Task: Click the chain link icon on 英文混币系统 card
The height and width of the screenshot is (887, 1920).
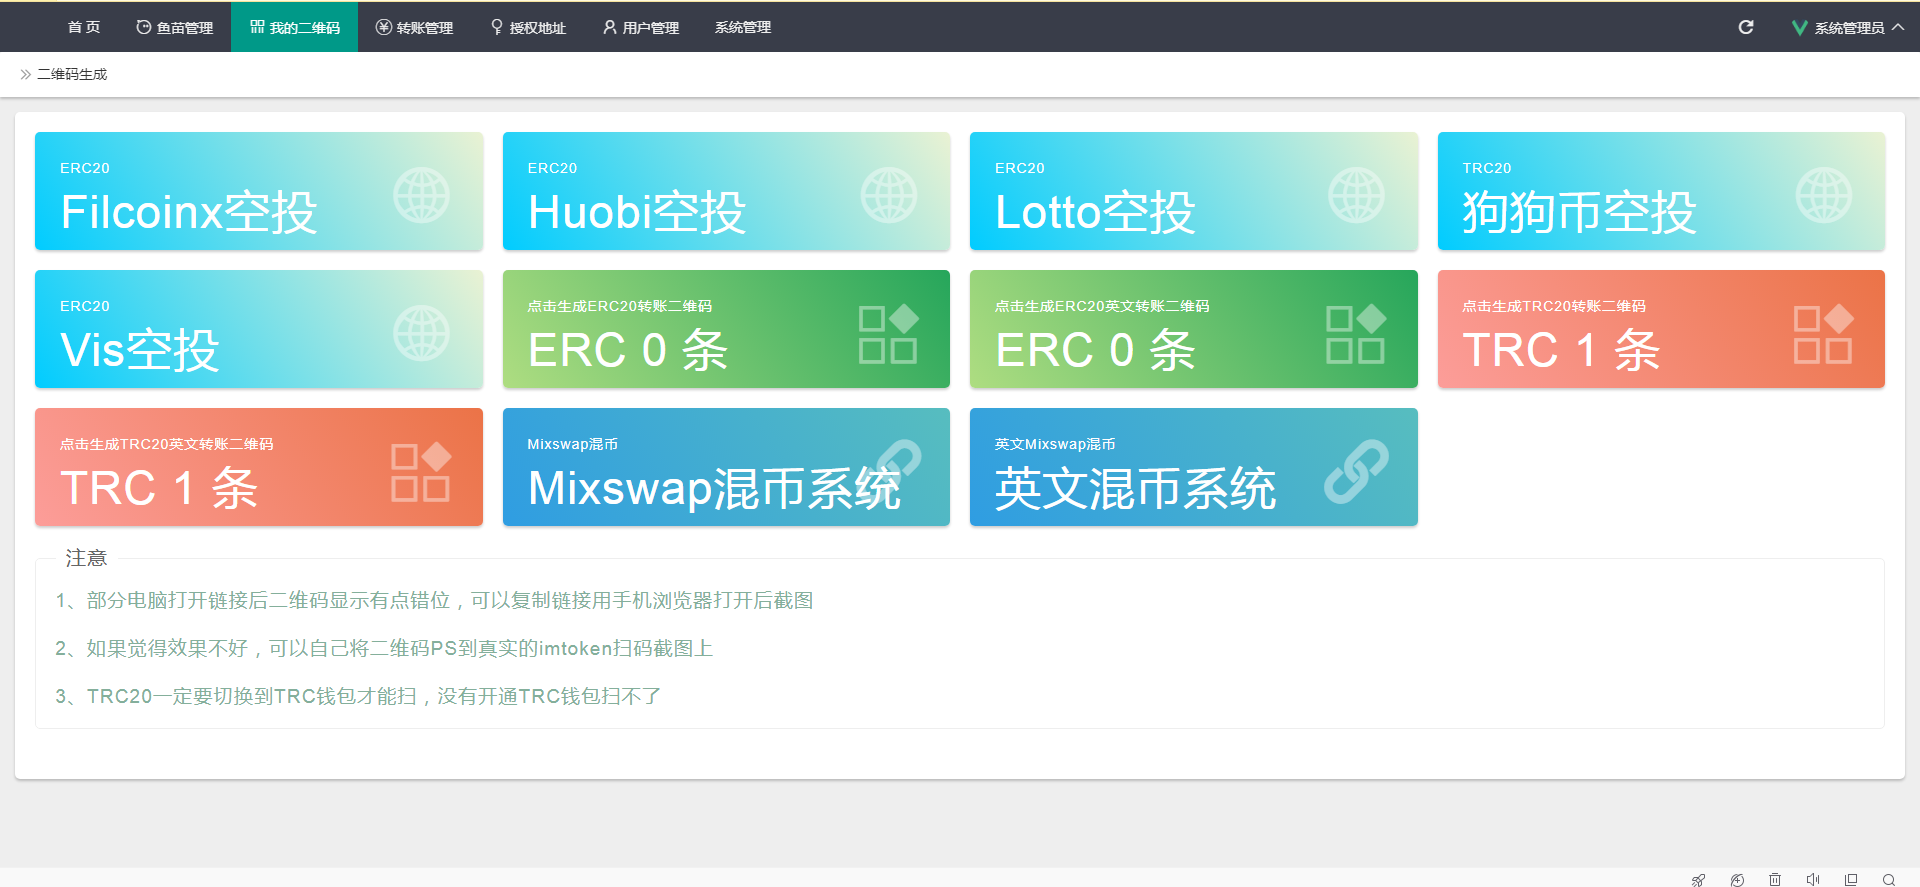Action: point(1356,471)
